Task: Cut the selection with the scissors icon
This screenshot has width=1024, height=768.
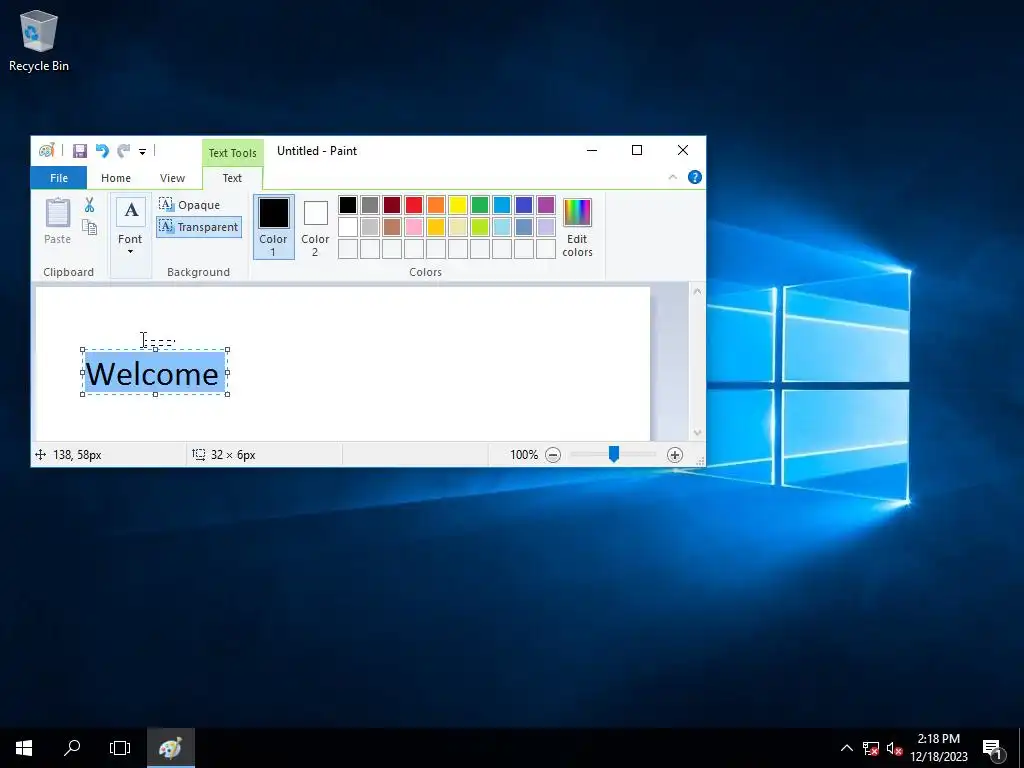Action: click(x=89, y=205)
